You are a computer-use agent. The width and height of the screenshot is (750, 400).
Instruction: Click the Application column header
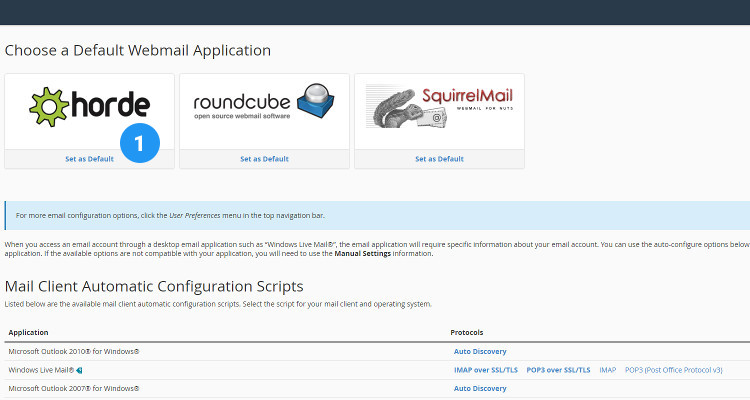coord(28,332)
